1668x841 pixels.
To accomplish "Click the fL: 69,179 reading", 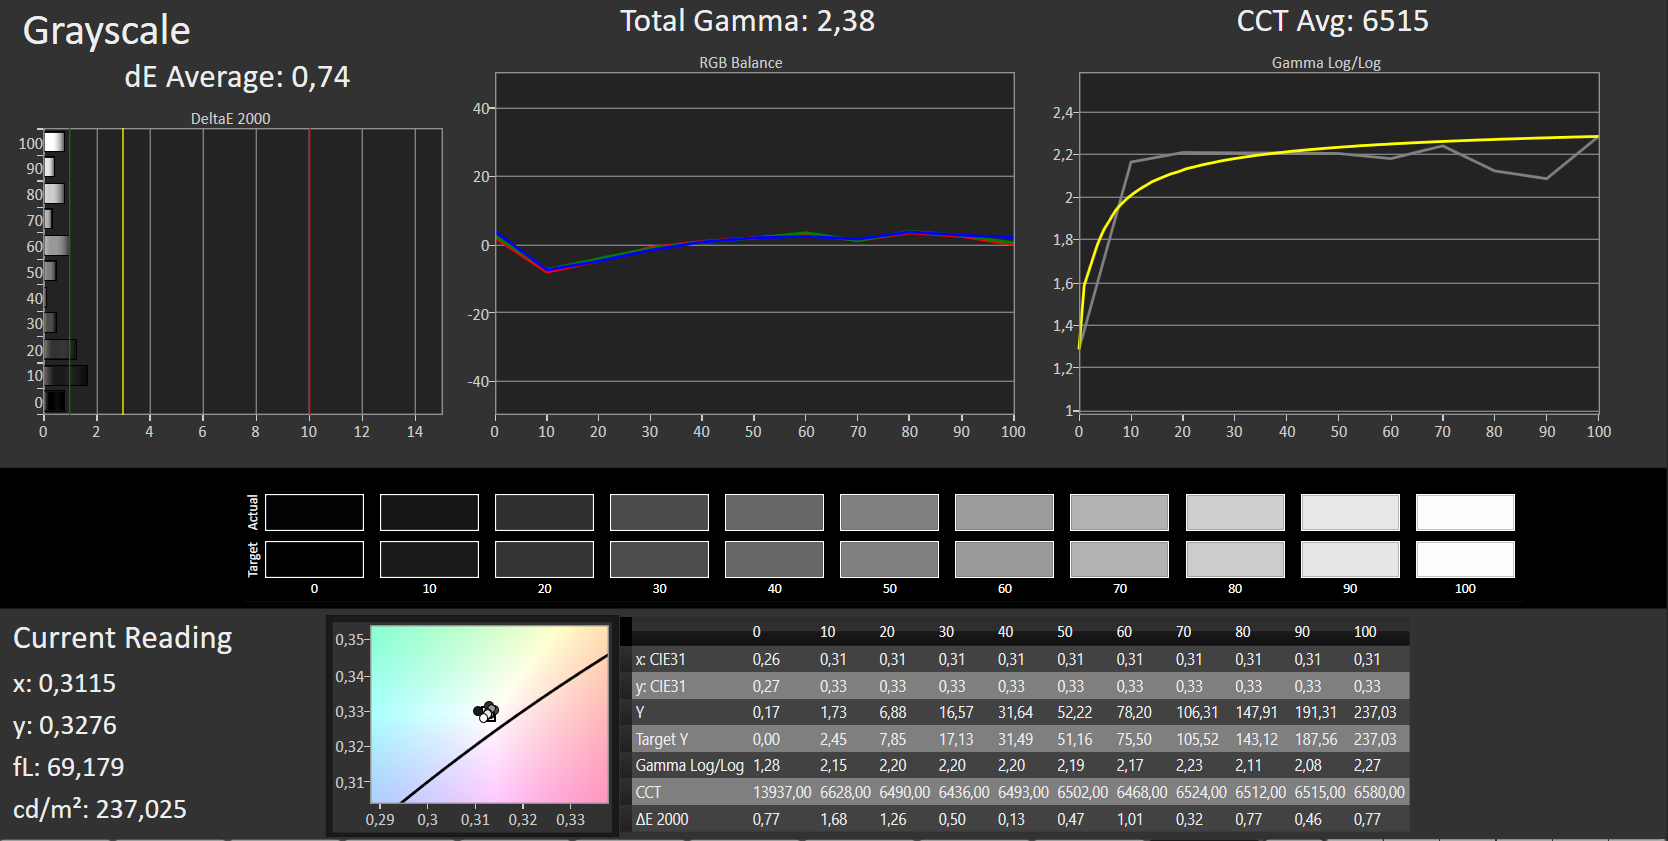I will [x=69, y=767].
